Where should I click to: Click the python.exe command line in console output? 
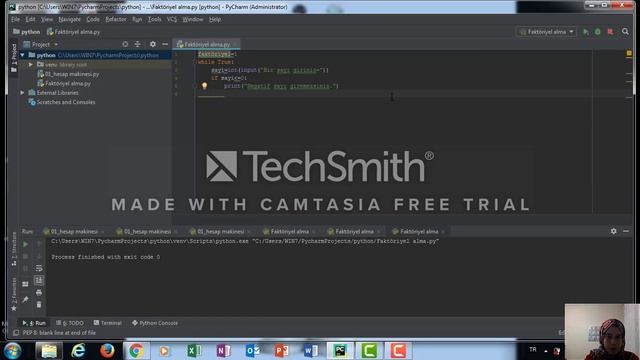[245, 241]
